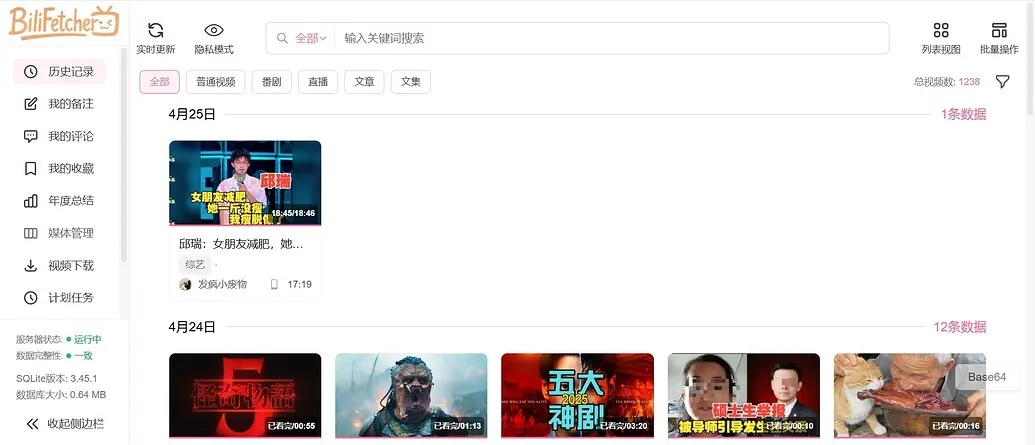Open 我的收藏 in sidebar

(x=59, y=169)
